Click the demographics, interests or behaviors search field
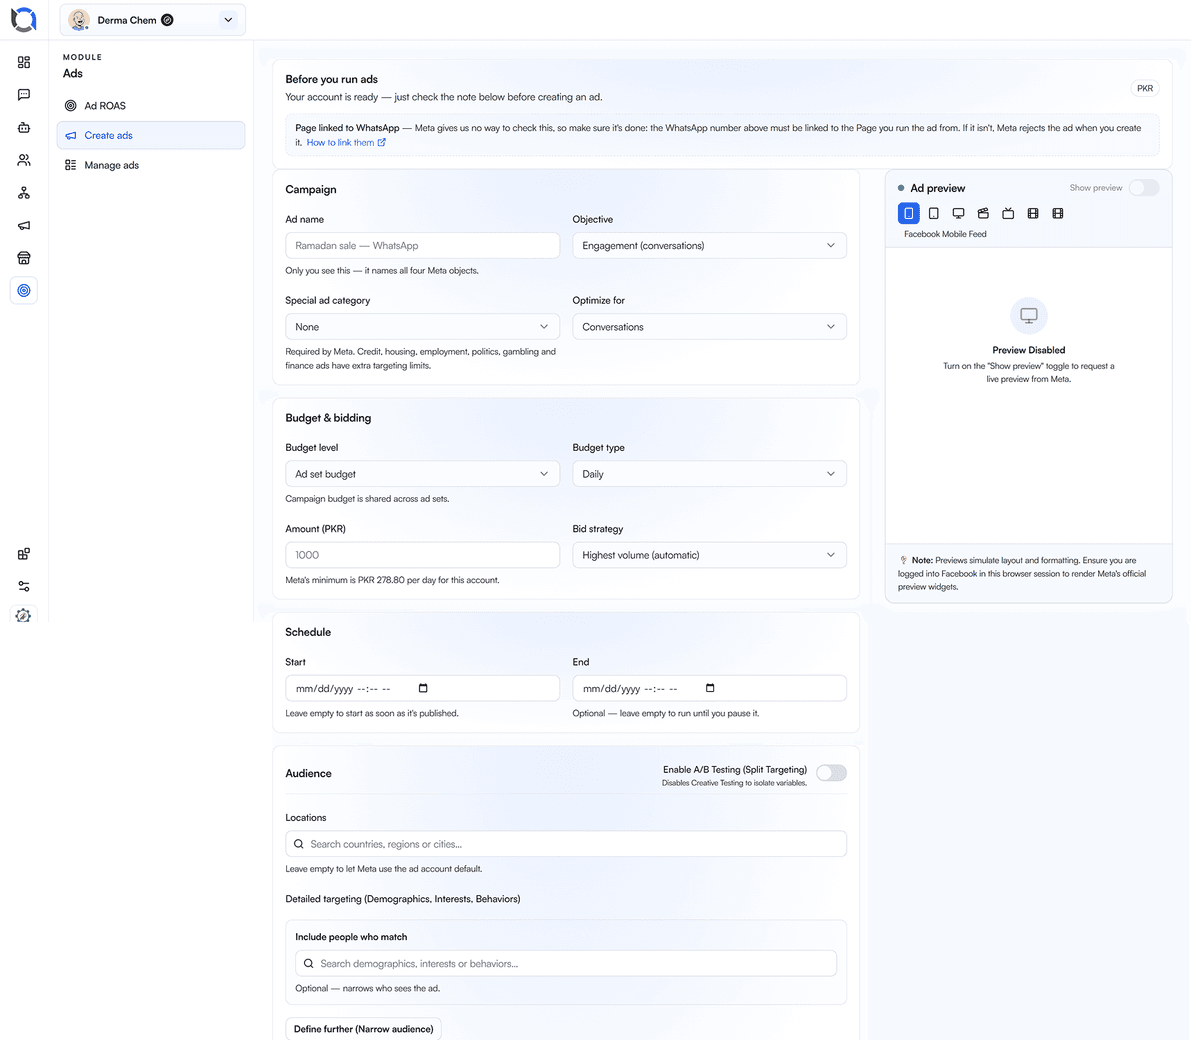The height and width of the screenshot is (1040, 1192). click(566, 963)
